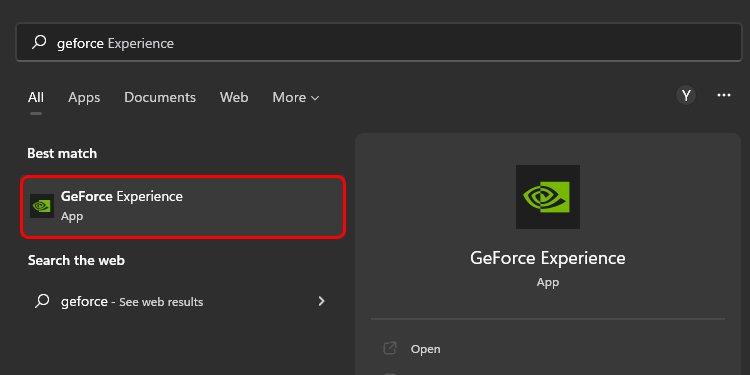Expand the More filters dropdown
The width and height of the screenshot is (750, 375).
click(x=296, y=98)
